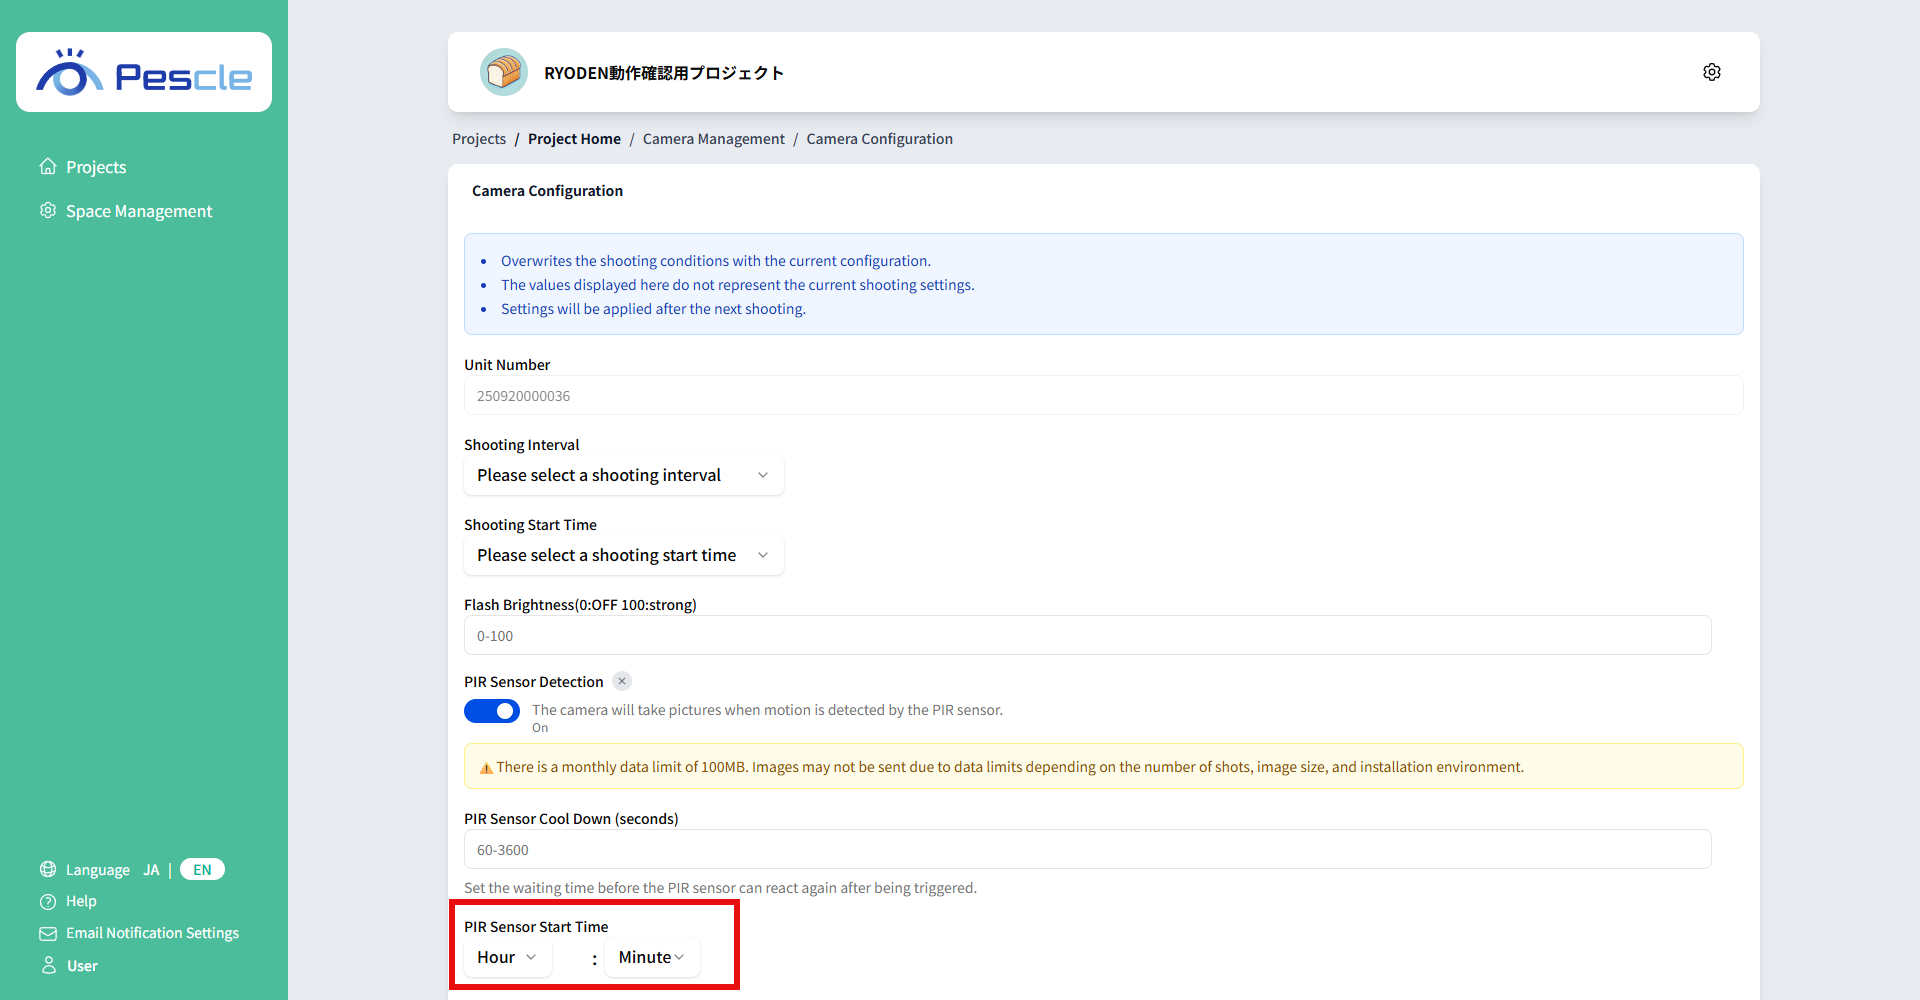
Task: Click the Email Notification envelope icon
Action: click(x=48, y=933)
